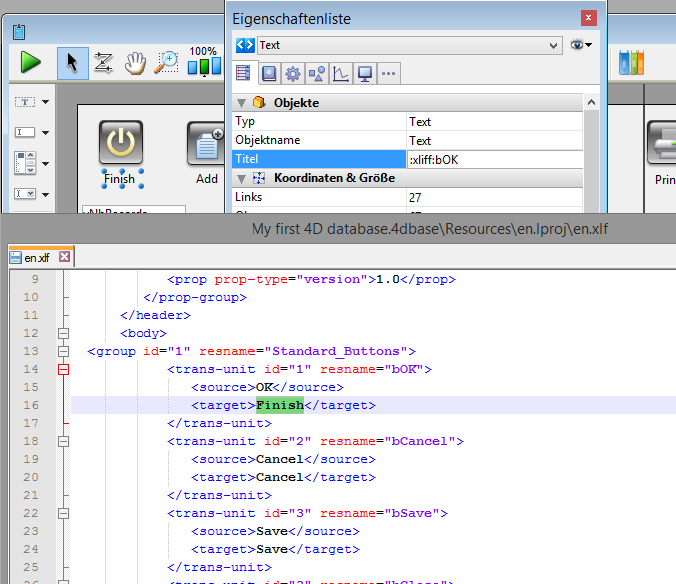Close the en.xlf tab
This screenshot has height=584, width=676.
pyautogui.click(x=64, y=257)
